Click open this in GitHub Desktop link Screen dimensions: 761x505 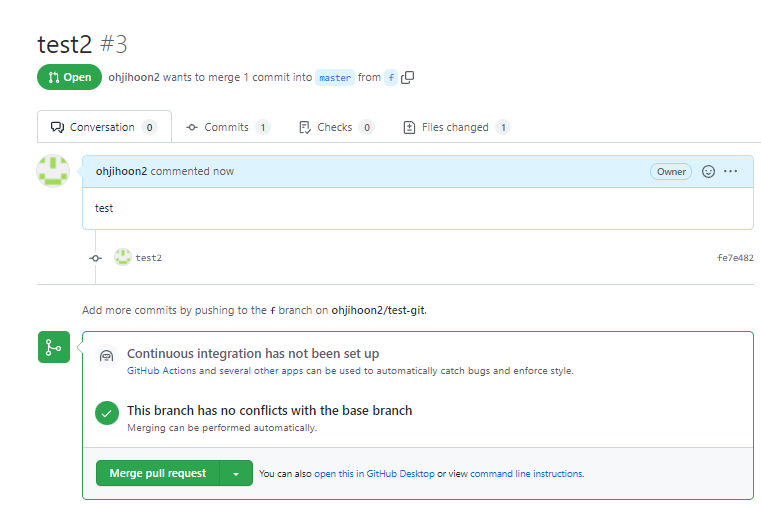[x=374, y=473]
